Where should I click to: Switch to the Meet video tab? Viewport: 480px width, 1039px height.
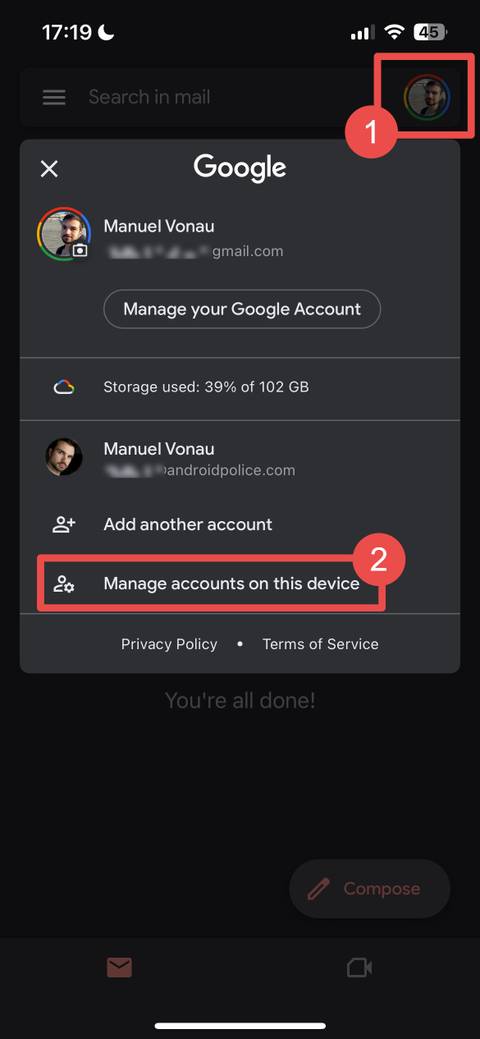tap(360, 968)
